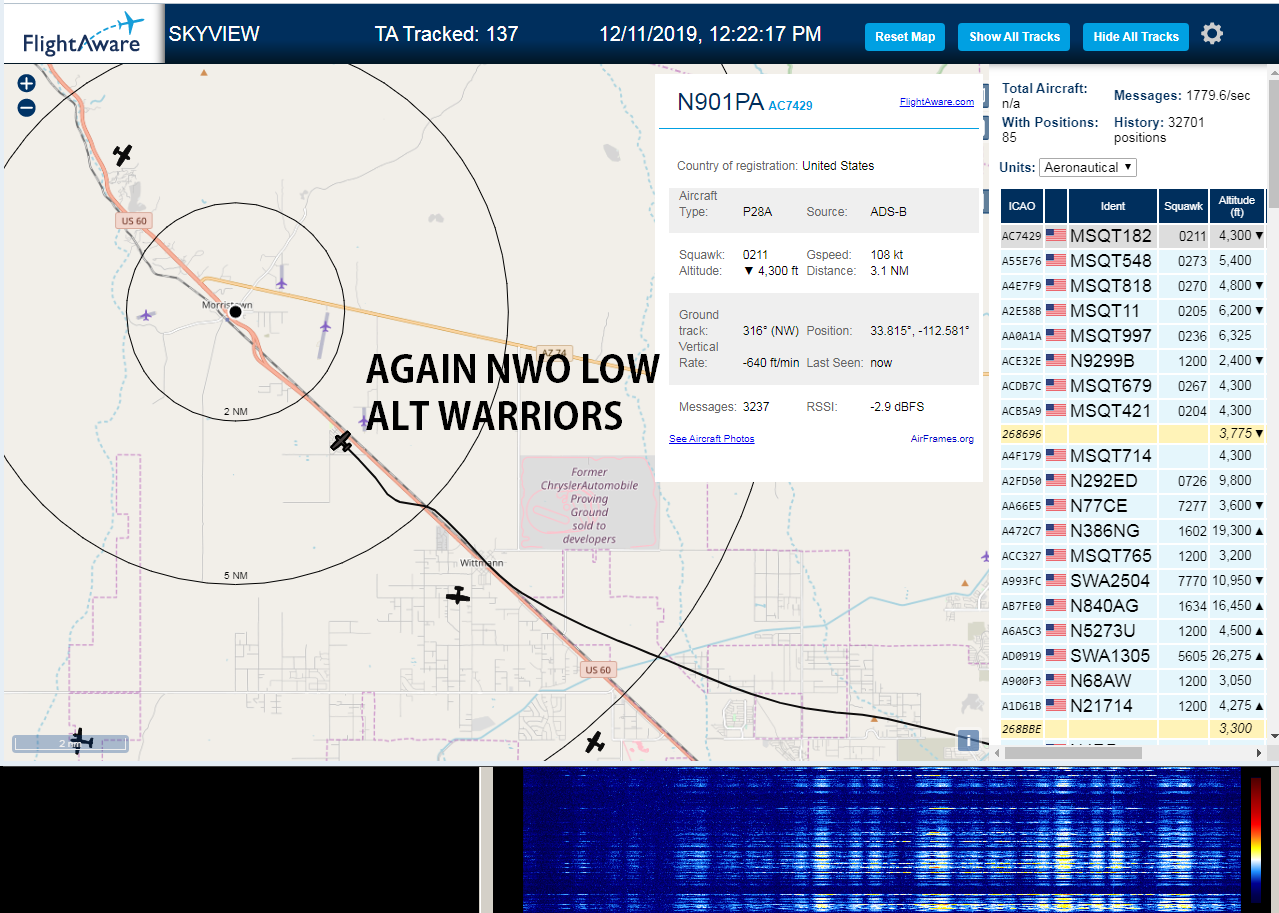Select the black aircraft below the Wittmann label

pos(457,596)
